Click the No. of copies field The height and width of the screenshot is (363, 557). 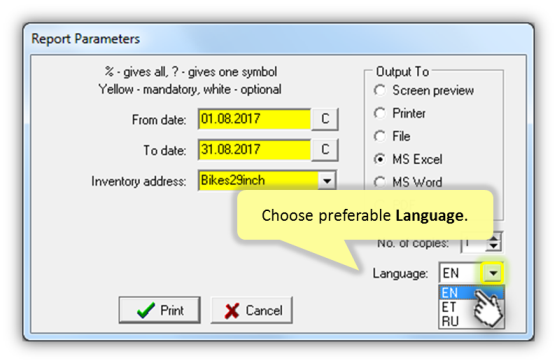[x=474, y=243]
